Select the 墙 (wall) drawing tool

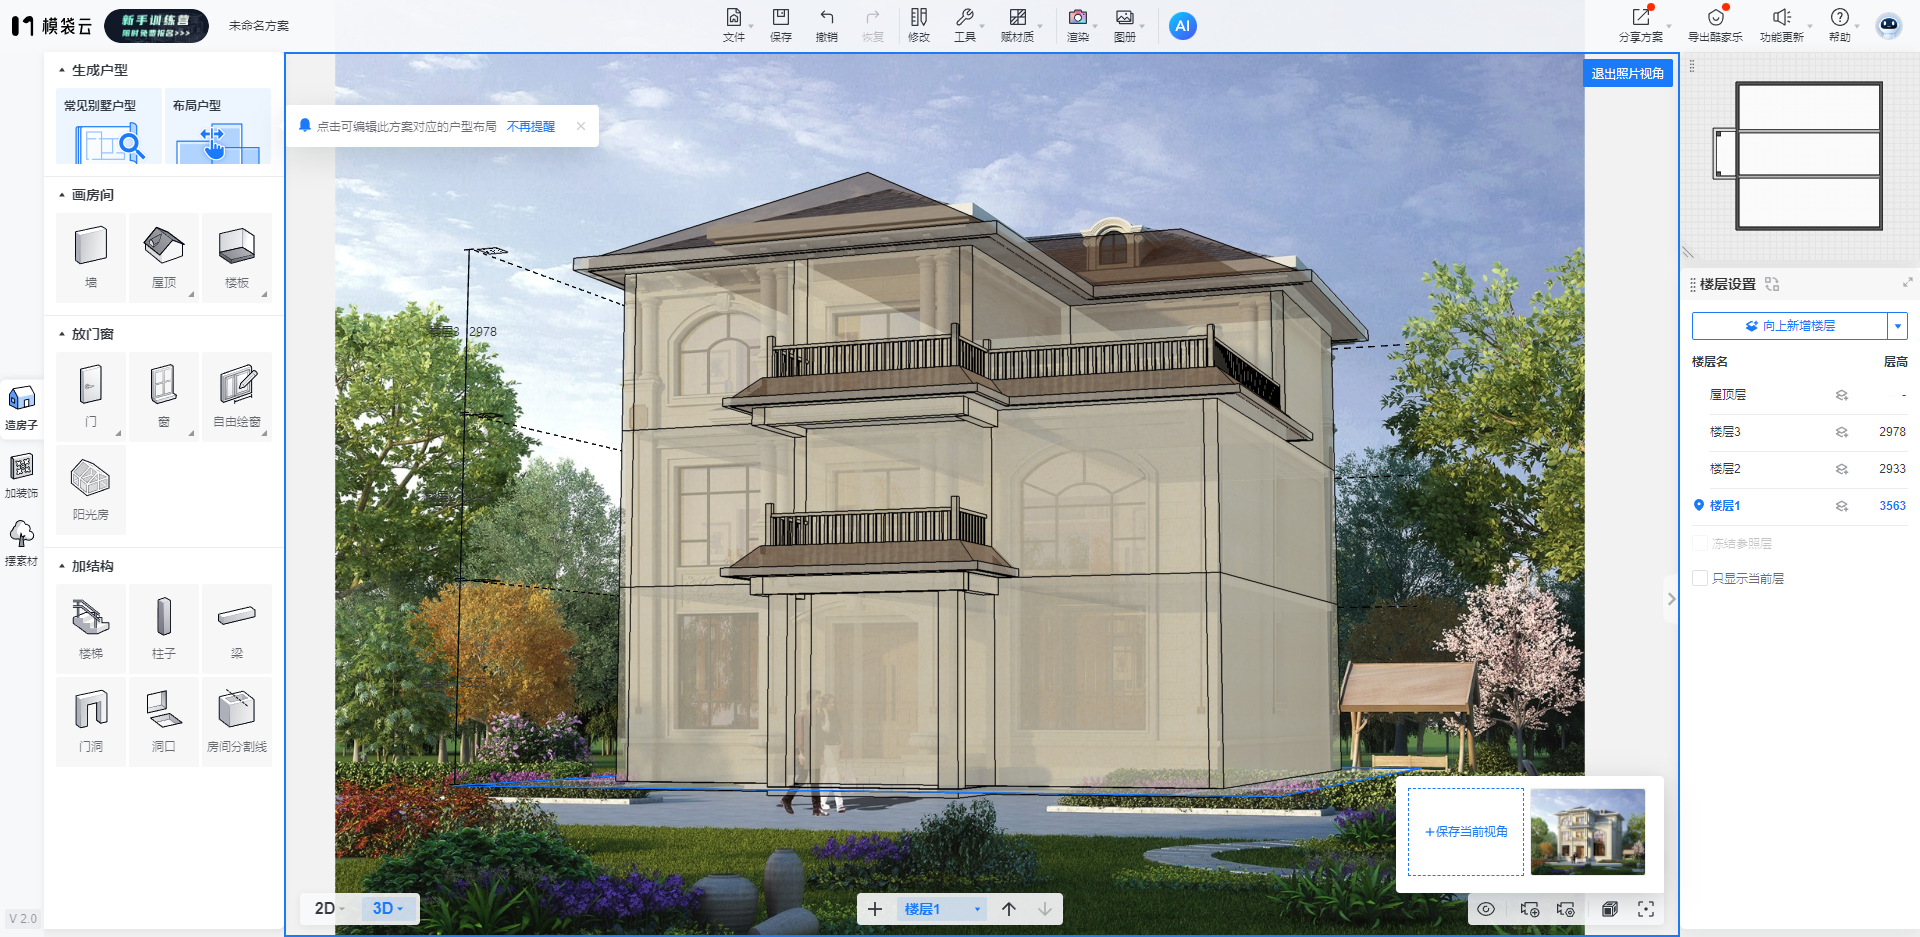tap(91, 256)
